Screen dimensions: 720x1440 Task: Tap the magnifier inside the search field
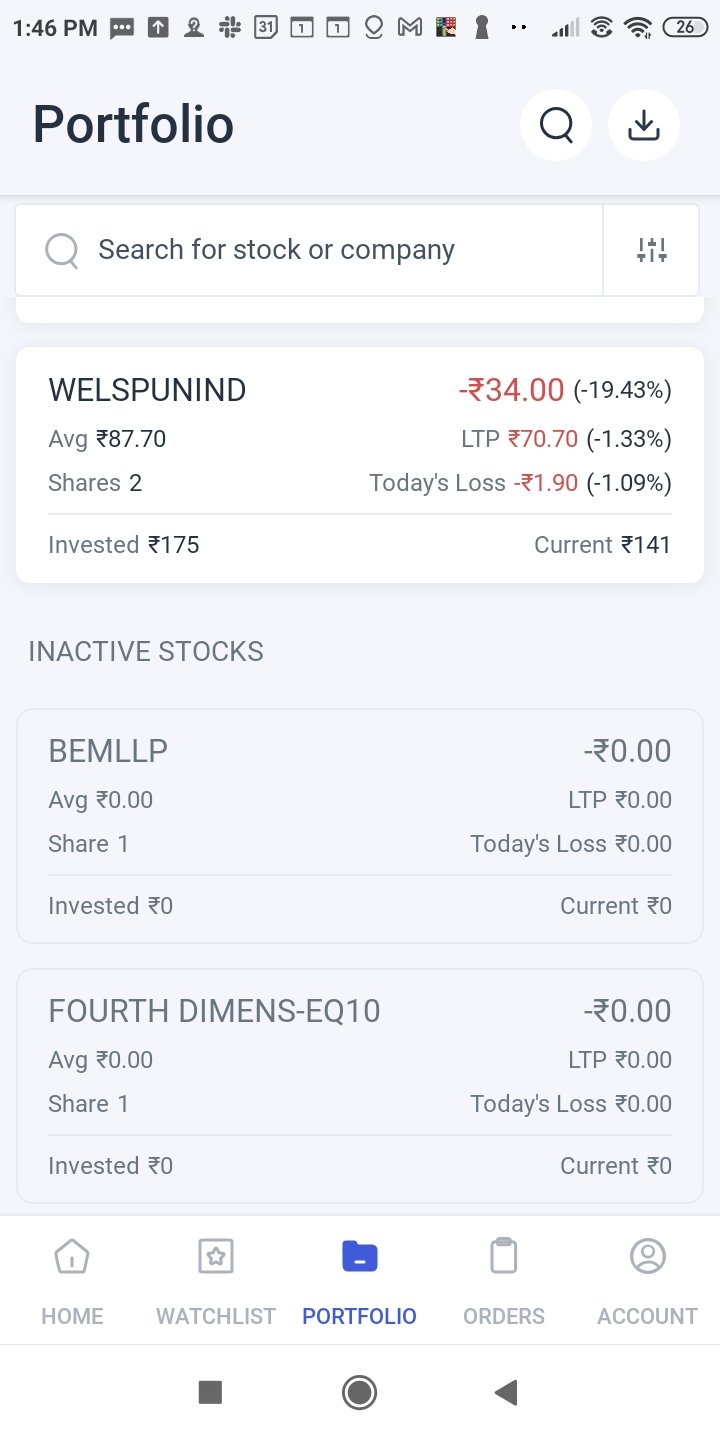62,250
